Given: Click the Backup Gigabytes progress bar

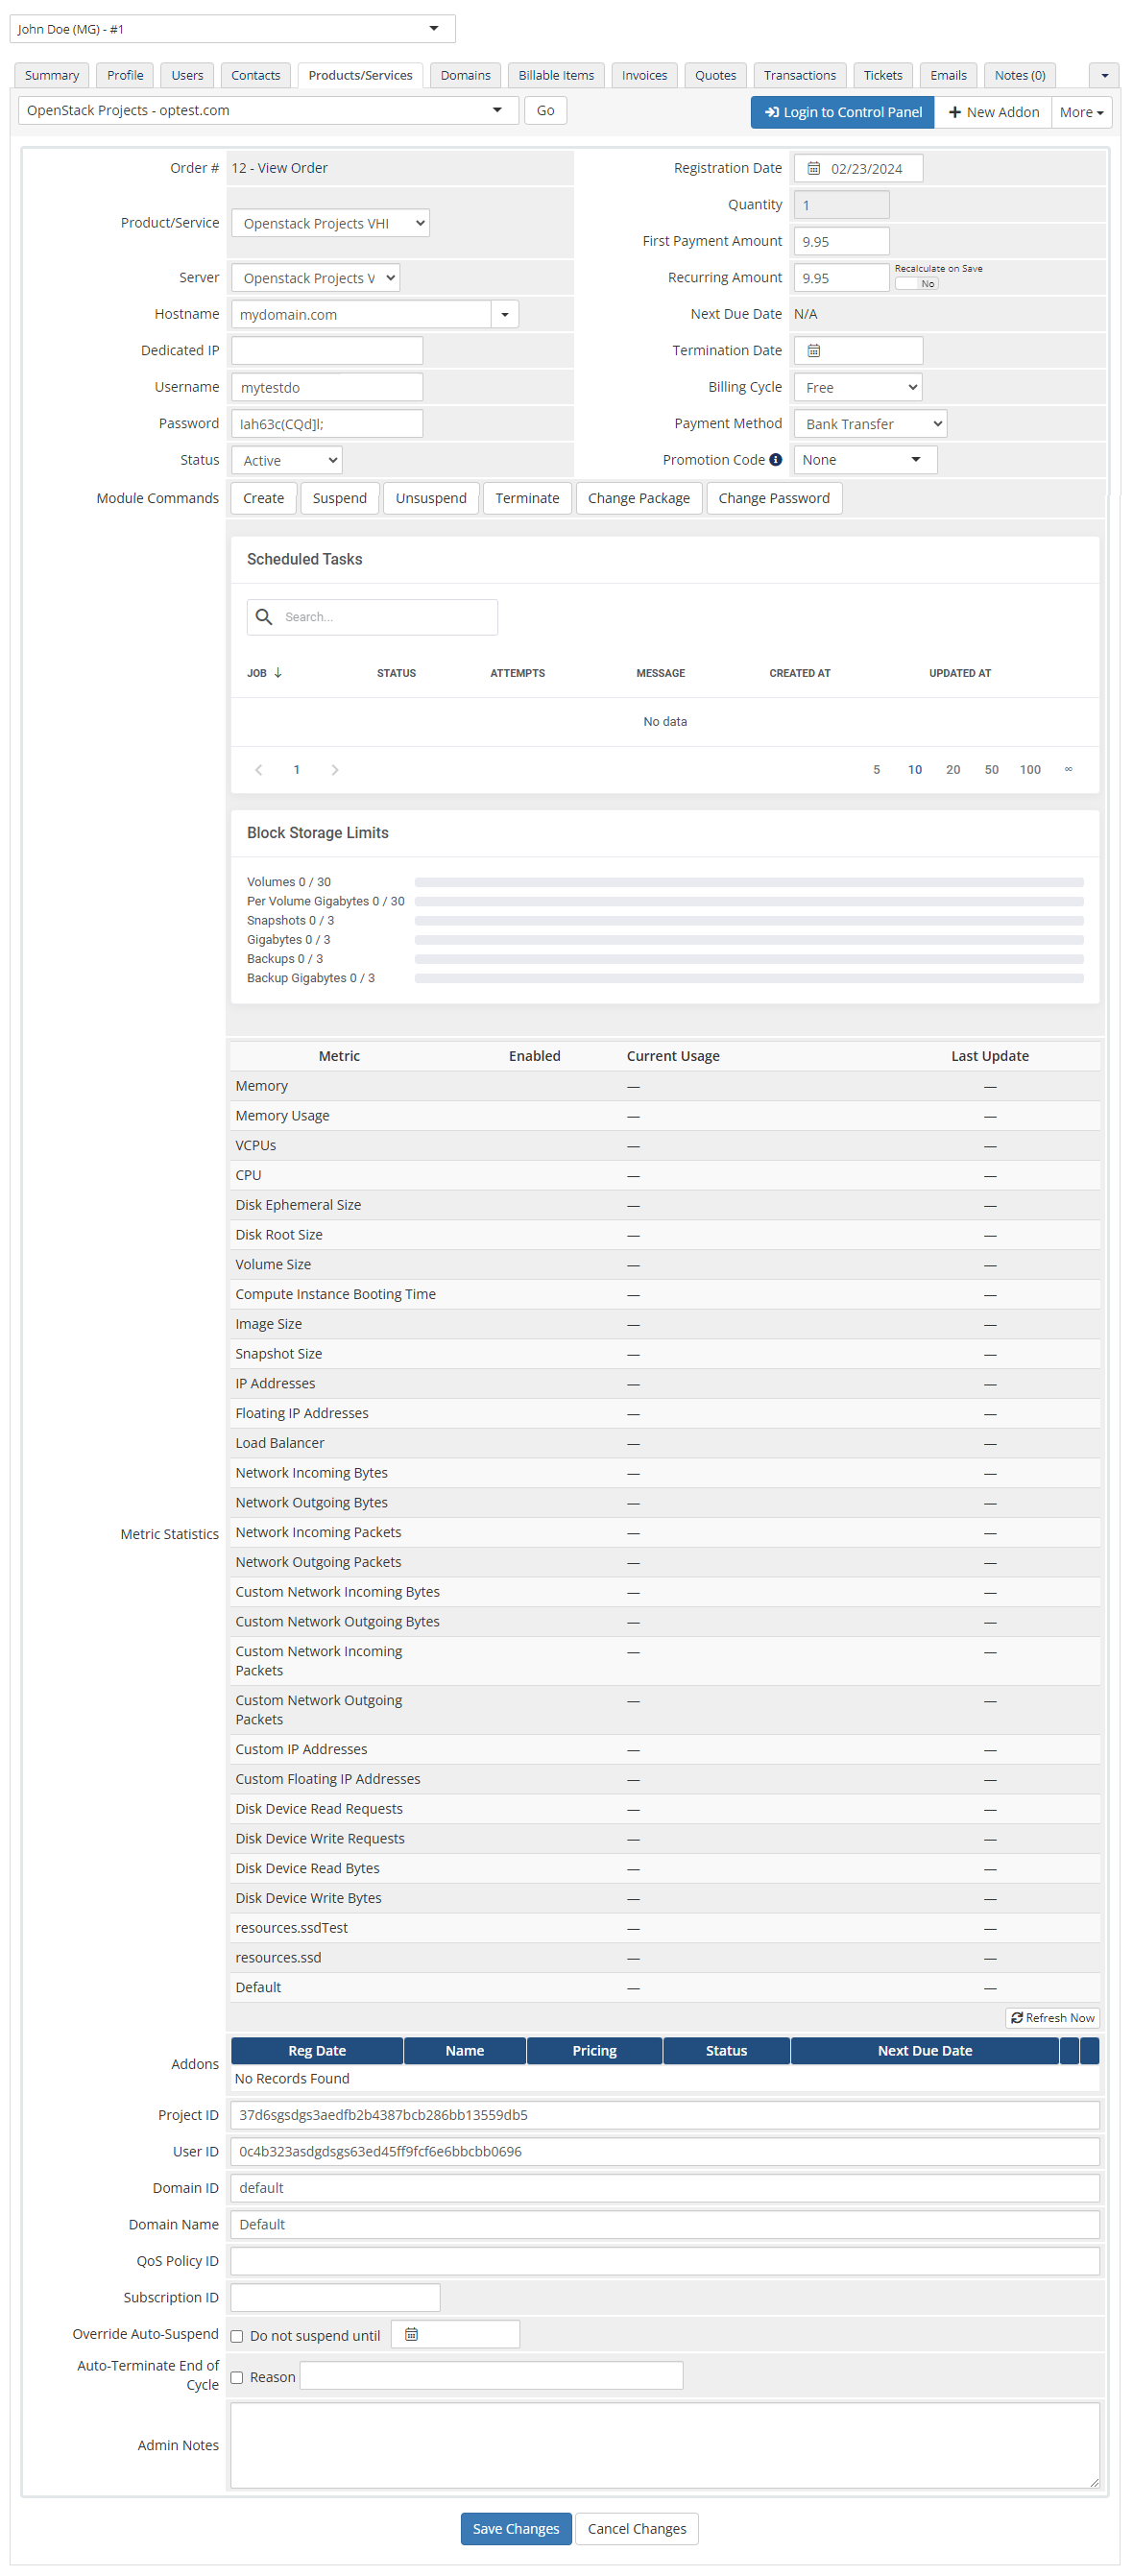Looking at the screenshot, I should click(x=749, y=978).
